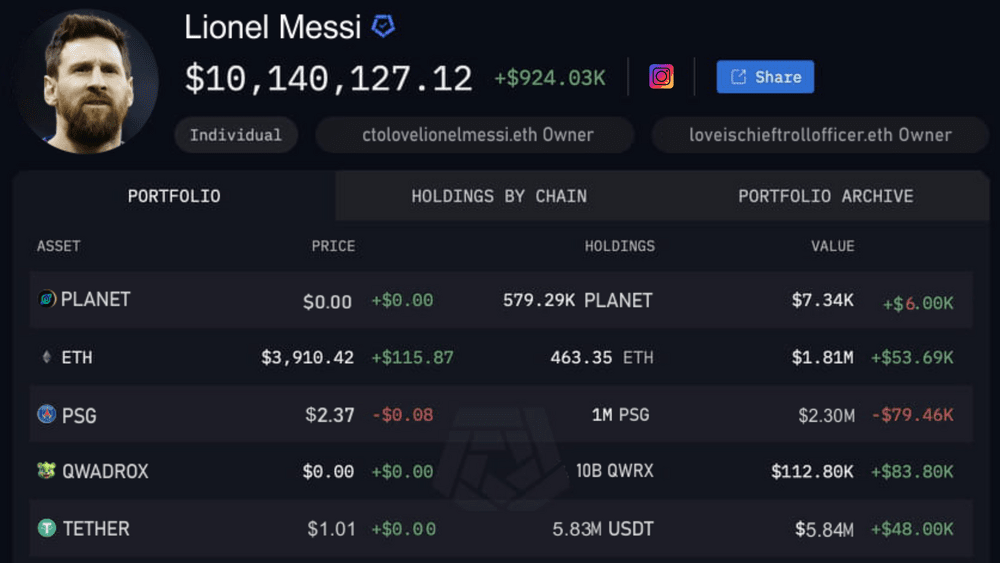Viewport: 1000px width, 563px height.
Task: Switch to the Portfolio tab
Action: tap(174, 196)
